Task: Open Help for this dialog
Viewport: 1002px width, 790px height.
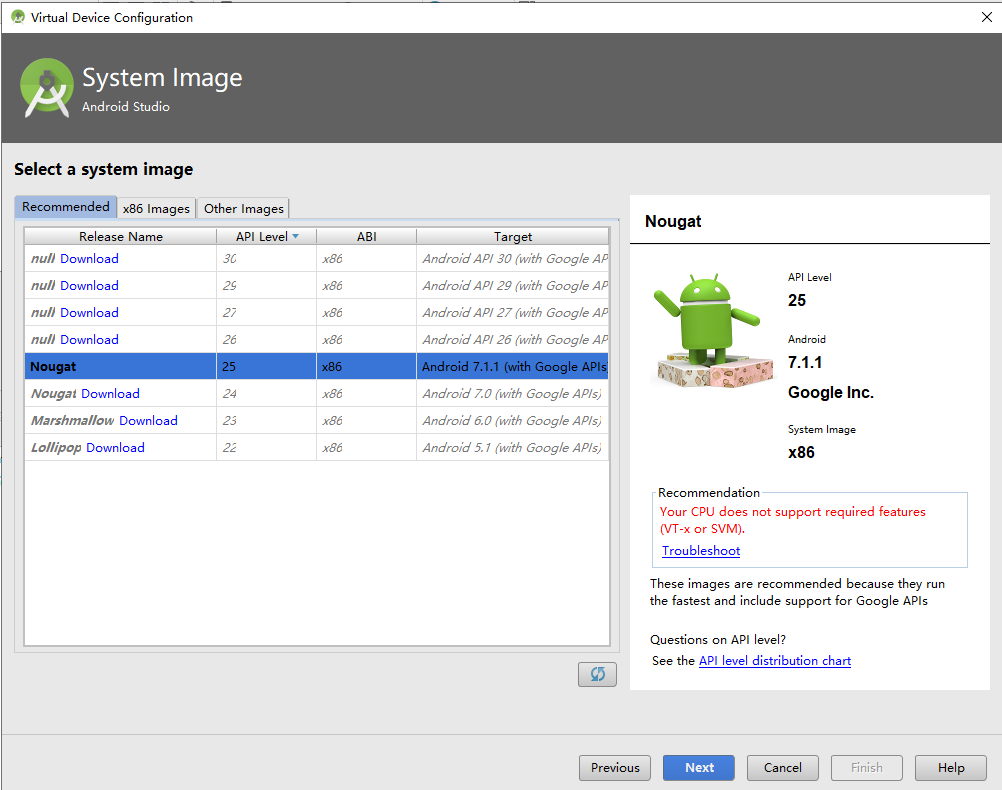Action: point(951,768)
